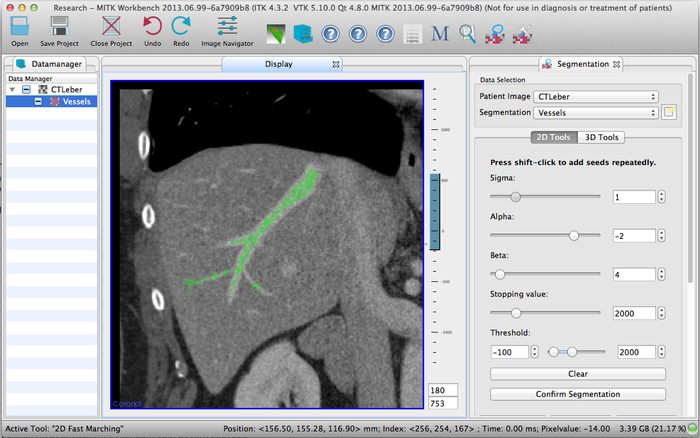The height and width of the screenshot is (438, 700).
Task: Click the Redo arrow icon
Action: [181, 27]
